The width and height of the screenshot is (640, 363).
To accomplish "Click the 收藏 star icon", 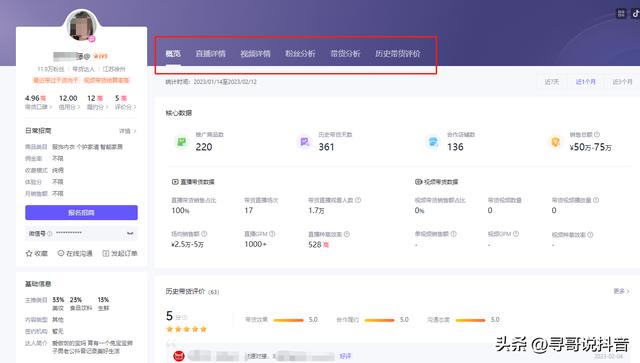I will (29, 253).
